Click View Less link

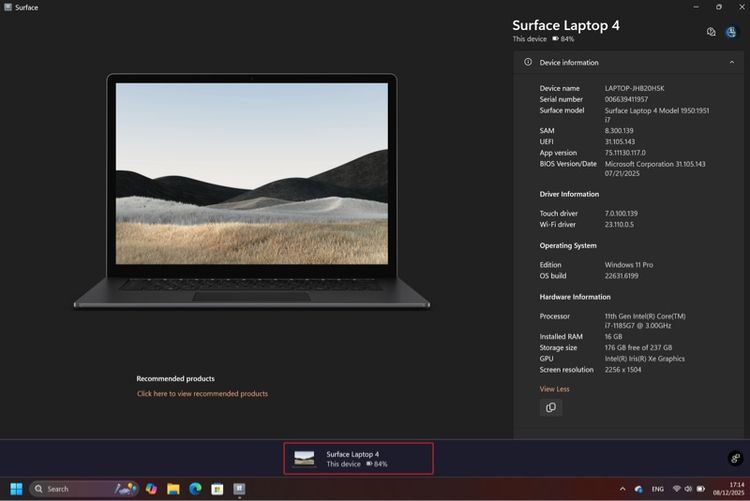pyautogui.click(x=554, y=389)
